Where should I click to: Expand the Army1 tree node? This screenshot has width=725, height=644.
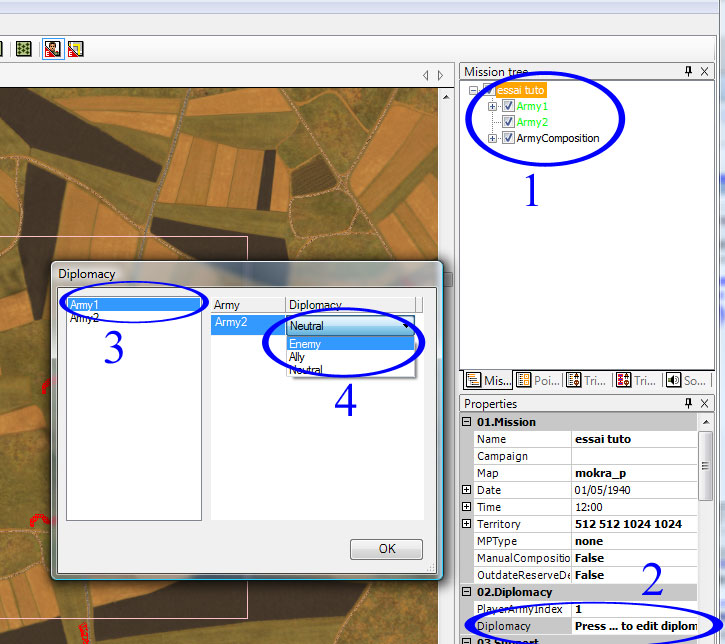pyautogui.click(x=493, y=106)
